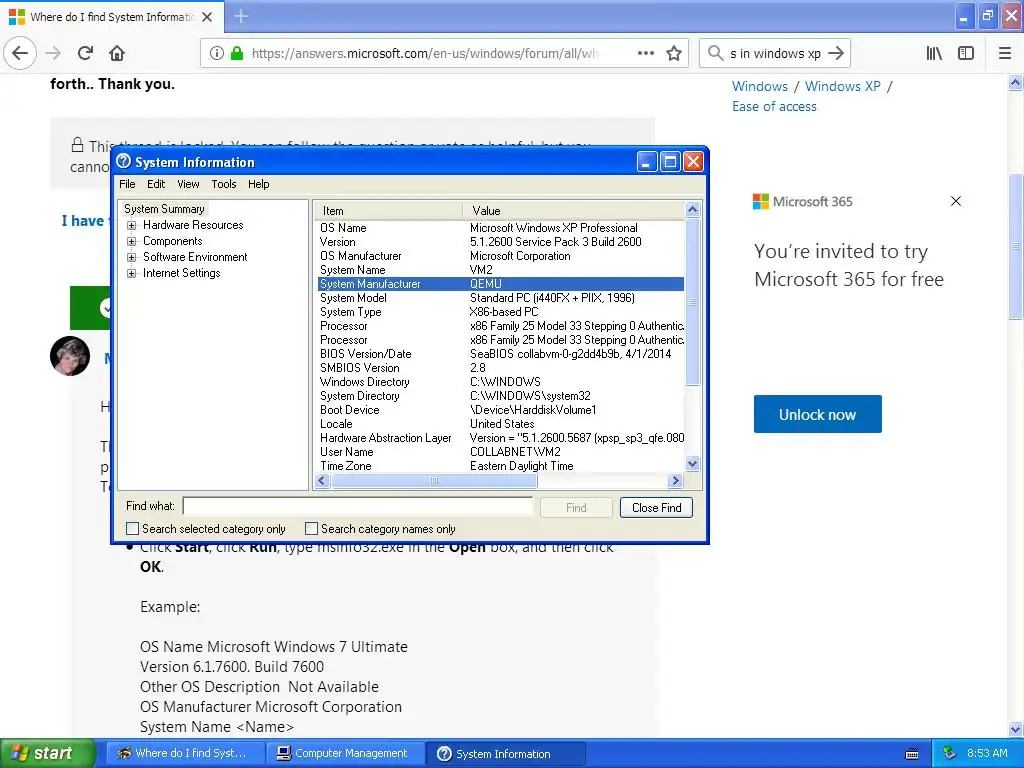This screenshot has width=1024, height=768.
Task: Switch to Computer Management taskbar button
Action: tap(344, 753)
